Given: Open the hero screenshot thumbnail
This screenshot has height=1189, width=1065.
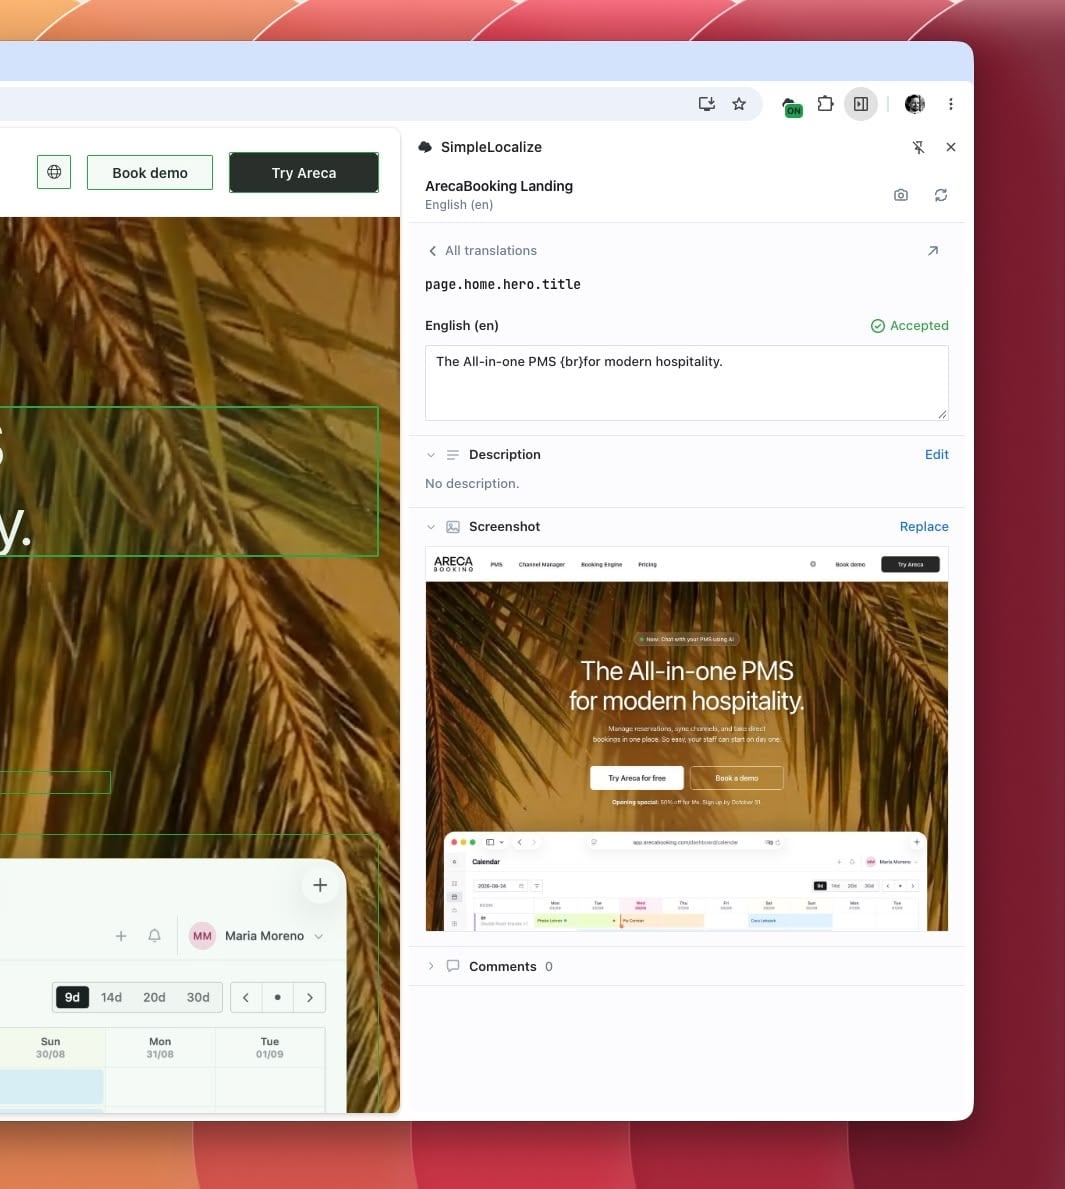Looking at the screenshot, I should [686, 739].
